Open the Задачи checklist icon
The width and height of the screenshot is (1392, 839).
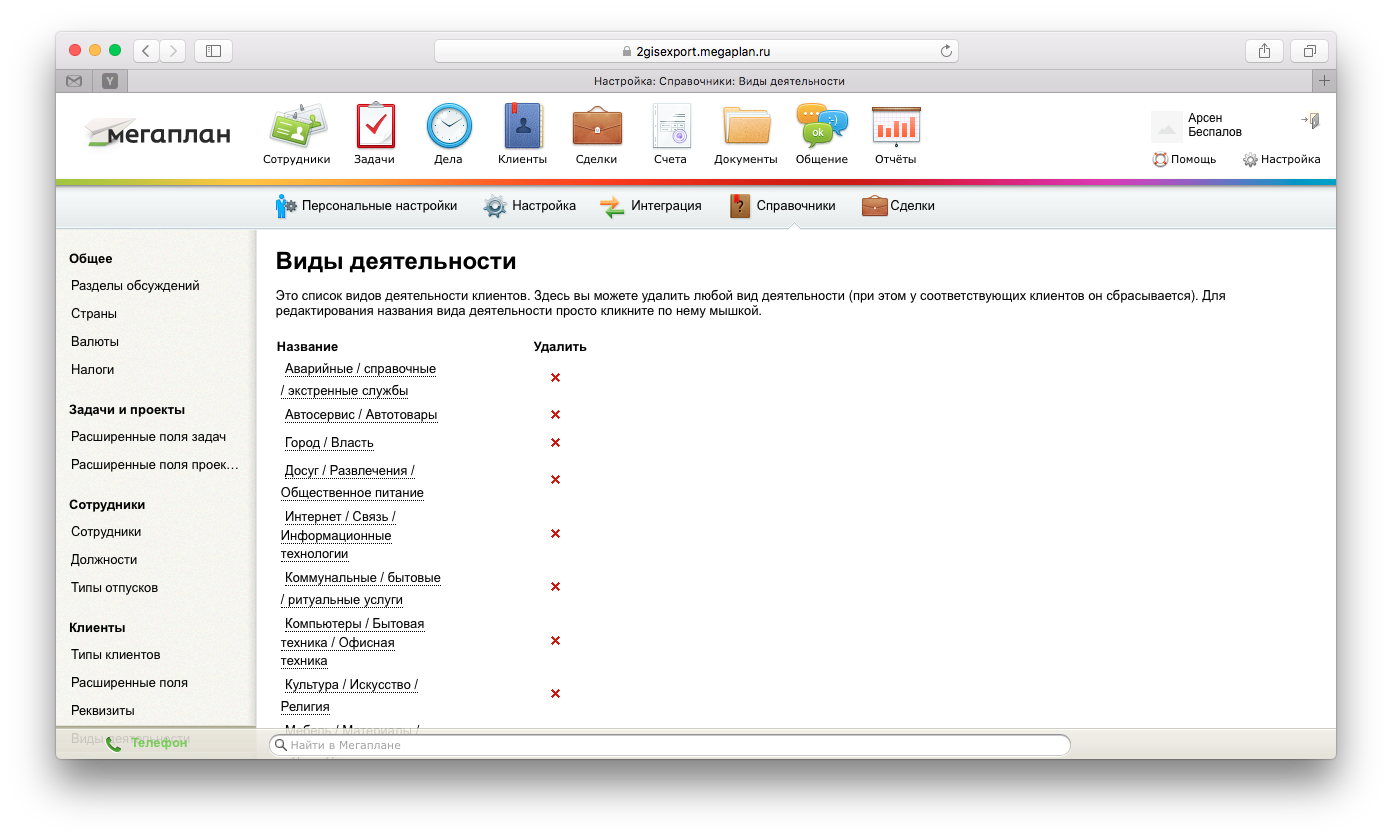(375, 127)
